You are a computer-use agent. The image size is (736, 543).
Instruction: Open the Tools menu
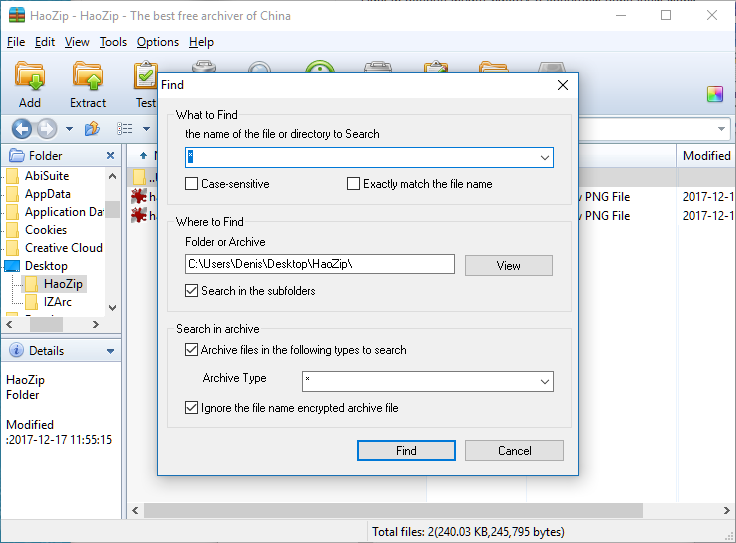point(113,42)
